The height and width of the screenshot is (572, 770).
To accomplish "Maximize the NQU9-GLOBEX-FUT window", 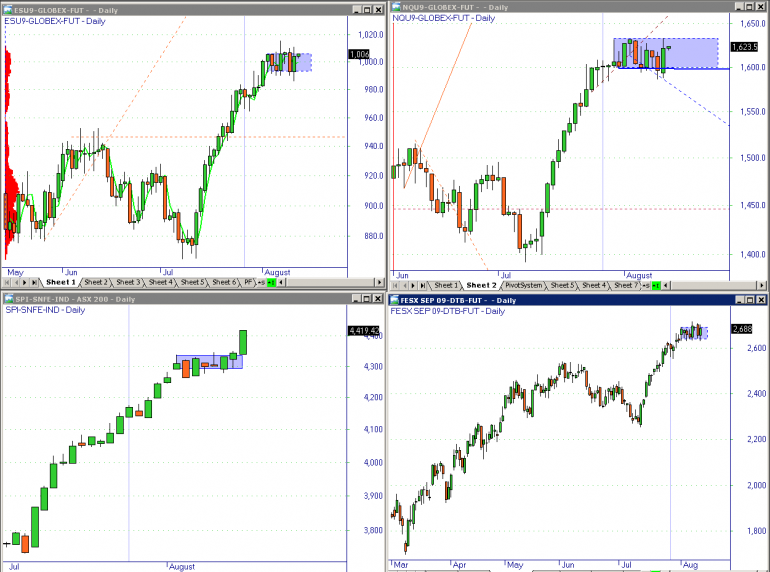I will click(x=749, y=6).
